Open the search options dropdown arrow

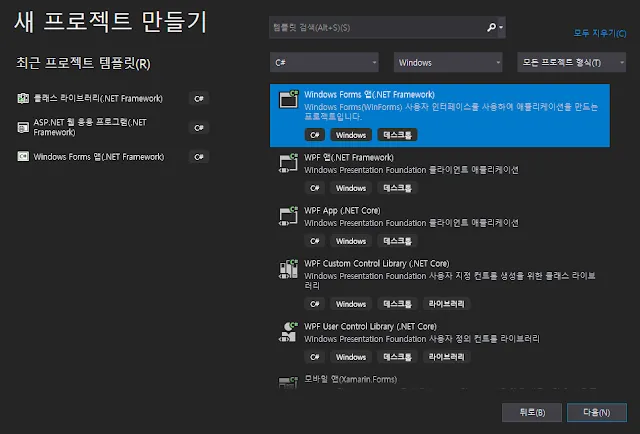(501, 27)
